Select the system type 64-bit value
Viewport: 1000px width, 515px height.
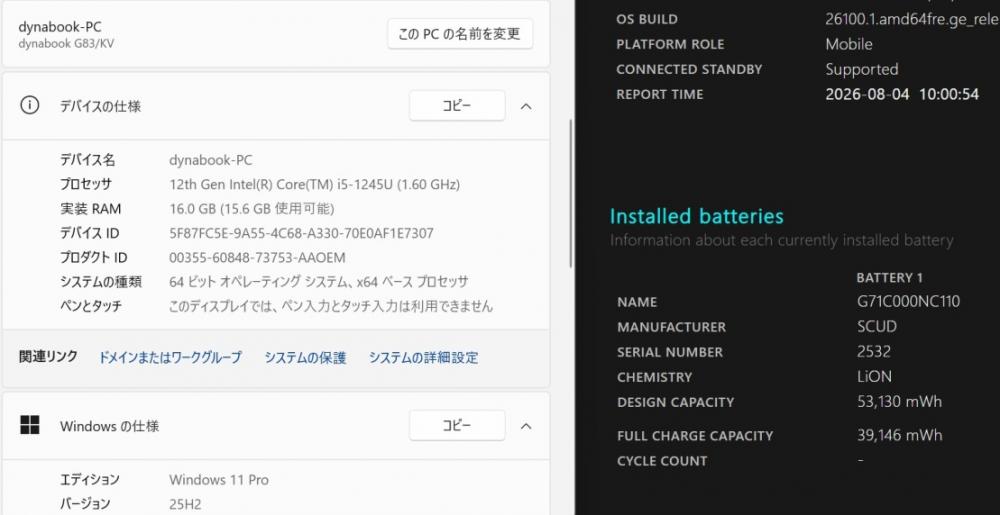coord(319,282)
